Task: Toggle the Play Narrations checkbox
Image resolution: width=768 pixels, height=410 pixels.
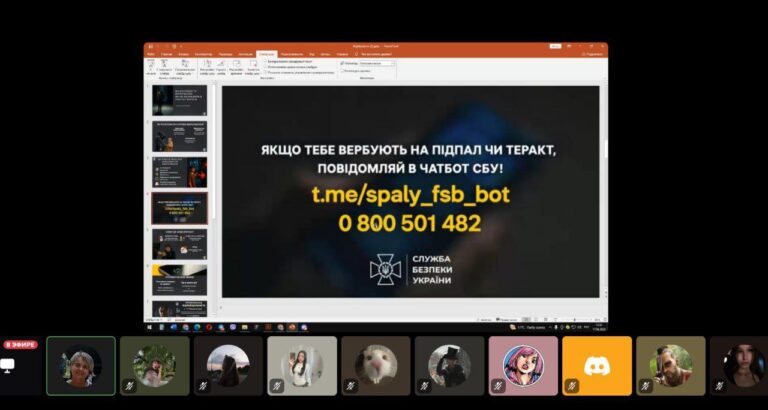Action: (x=266, y=61)
